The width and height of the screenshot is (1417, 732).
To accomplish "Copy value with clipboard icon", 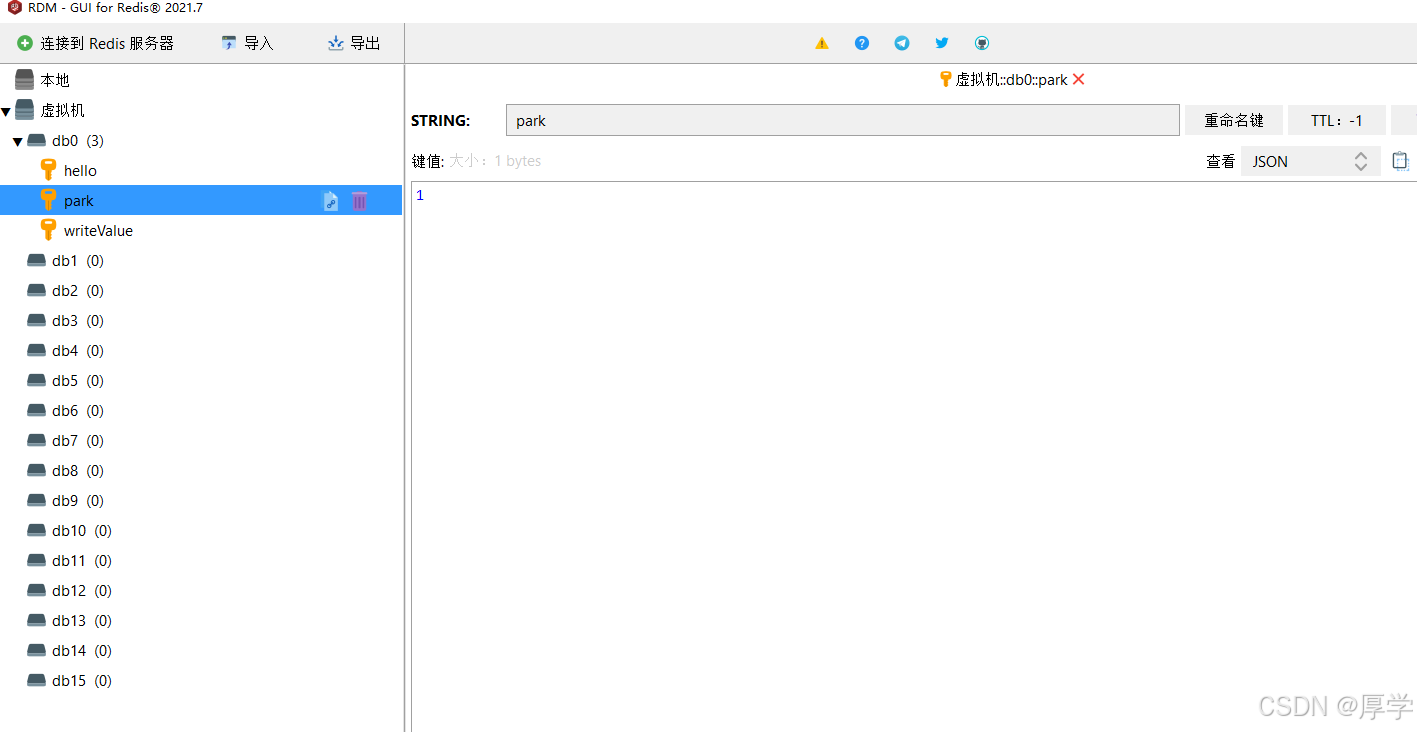I will (1400, 161).
